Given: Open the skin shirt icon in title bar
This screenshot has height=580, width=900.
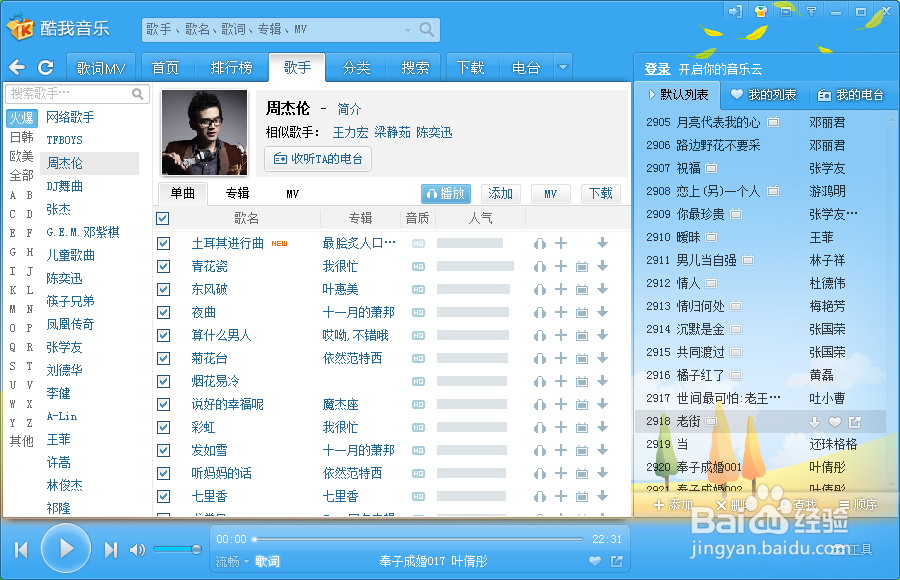Looking at the screenshot, I should tap(761, 11).
